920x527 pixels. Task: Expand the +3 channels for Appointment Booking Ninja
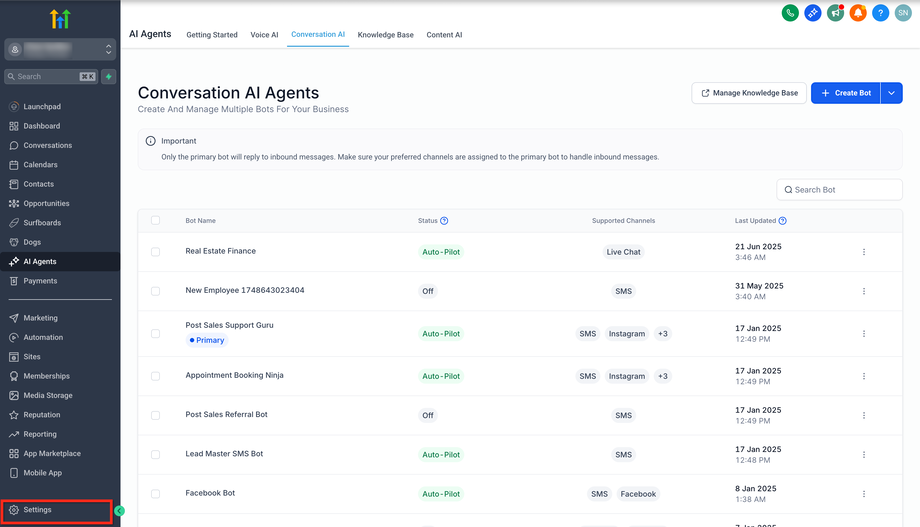[662, 376]
